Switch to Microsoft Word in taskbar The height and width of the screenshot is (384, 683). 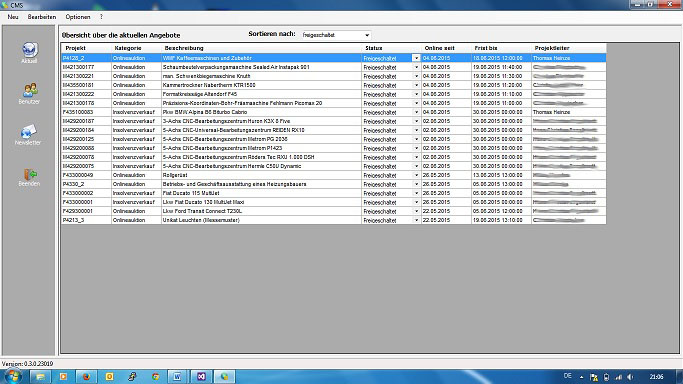178,377
